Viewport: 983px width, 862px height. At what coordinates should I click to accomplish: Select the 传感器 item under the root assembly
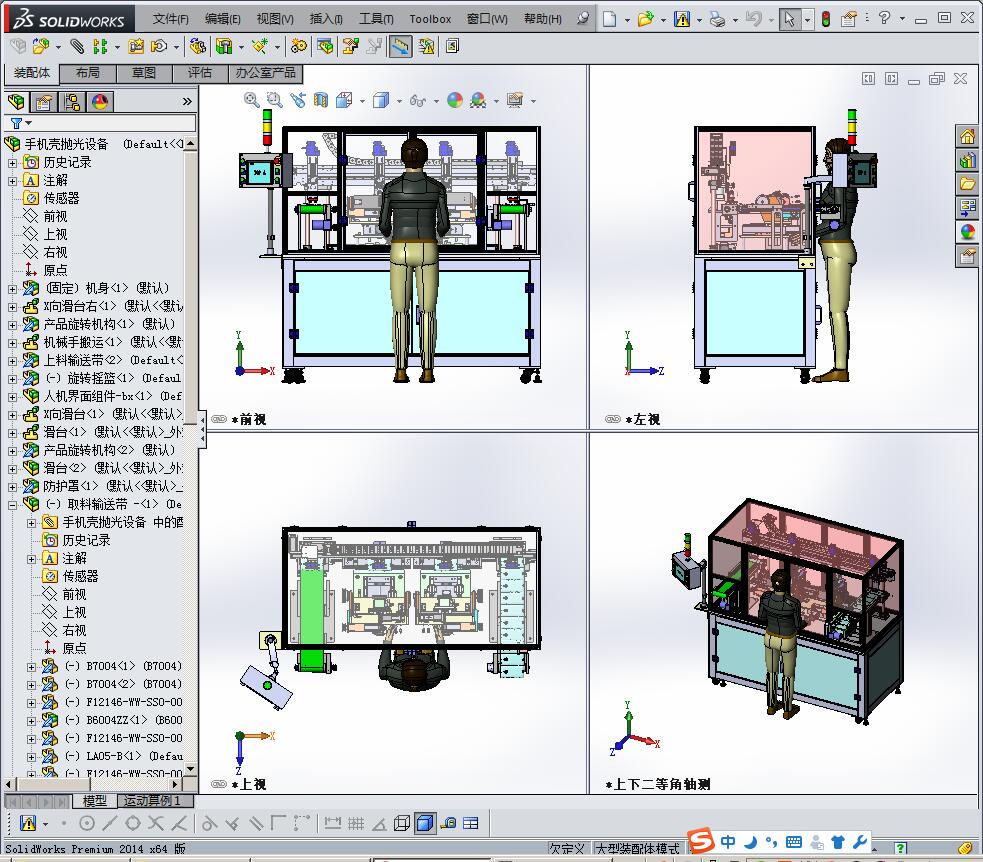tap(61, 198)
